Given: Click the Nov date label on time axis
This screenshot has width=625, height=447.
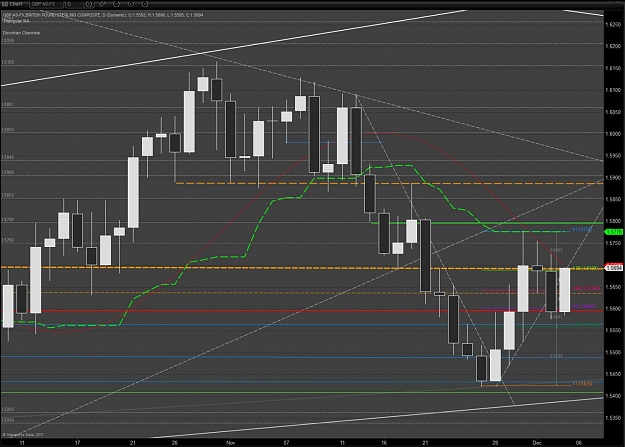Looking at the screenshot, I should [230, 443].
